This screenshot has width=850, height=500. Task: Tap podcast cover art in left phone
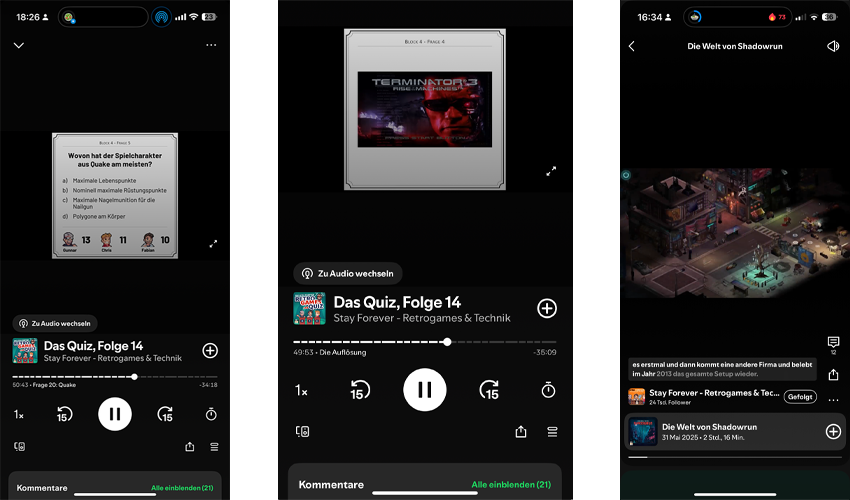25,350
